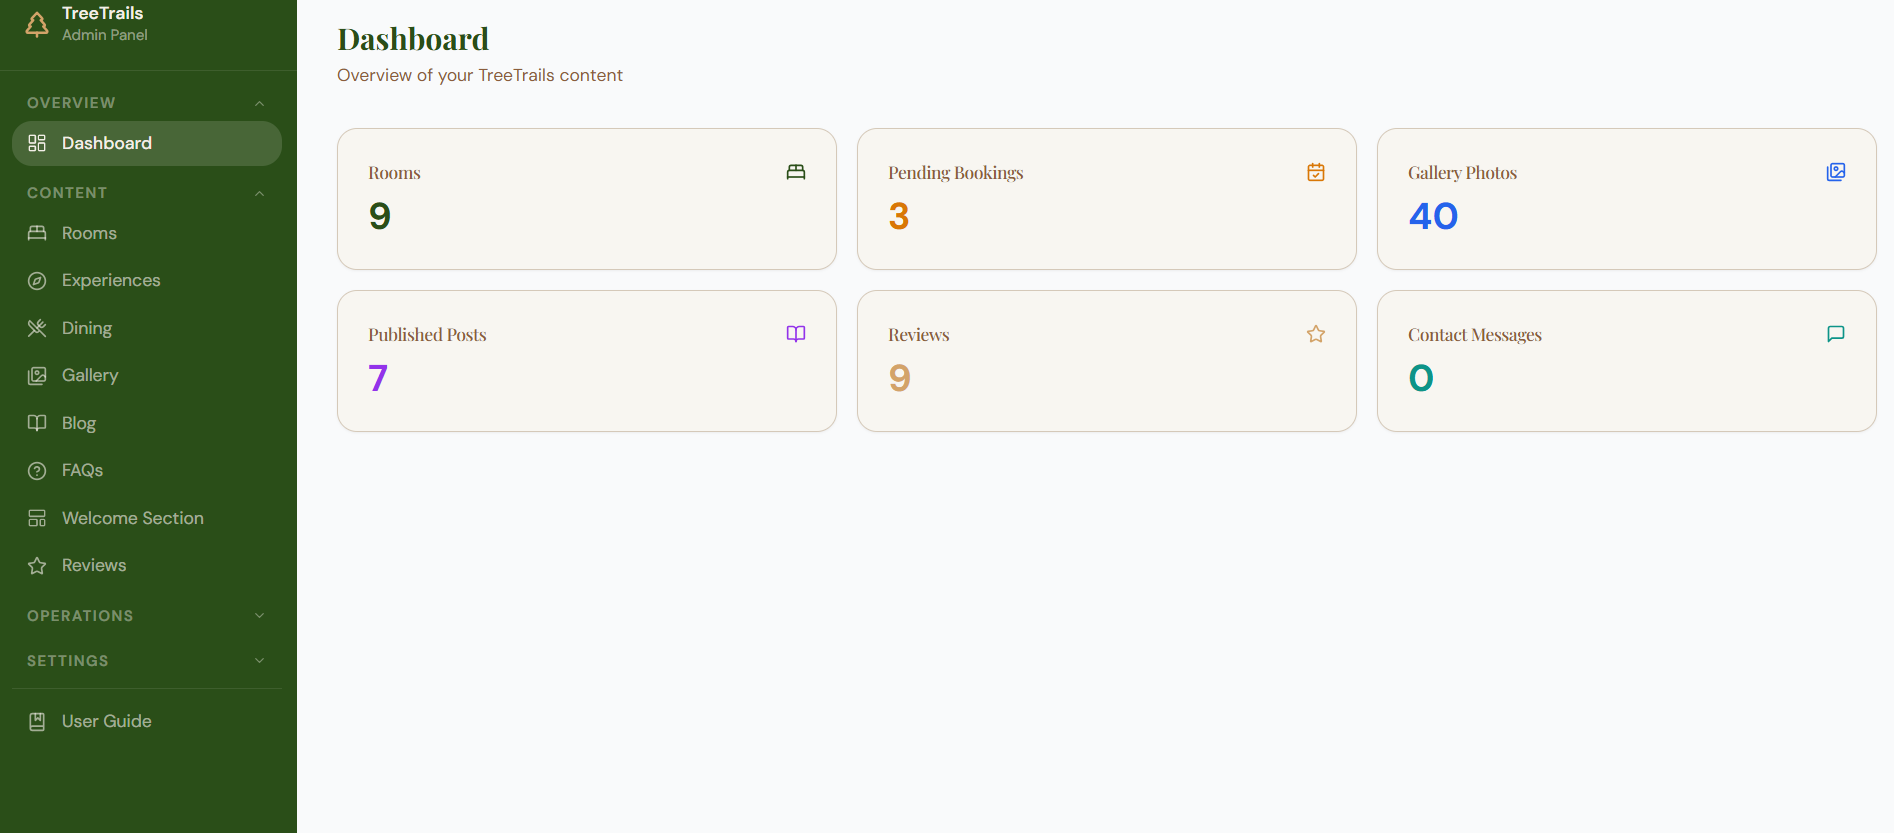Open the FAQs sidebar entry
1894x833 pixels.
[147, 470]
